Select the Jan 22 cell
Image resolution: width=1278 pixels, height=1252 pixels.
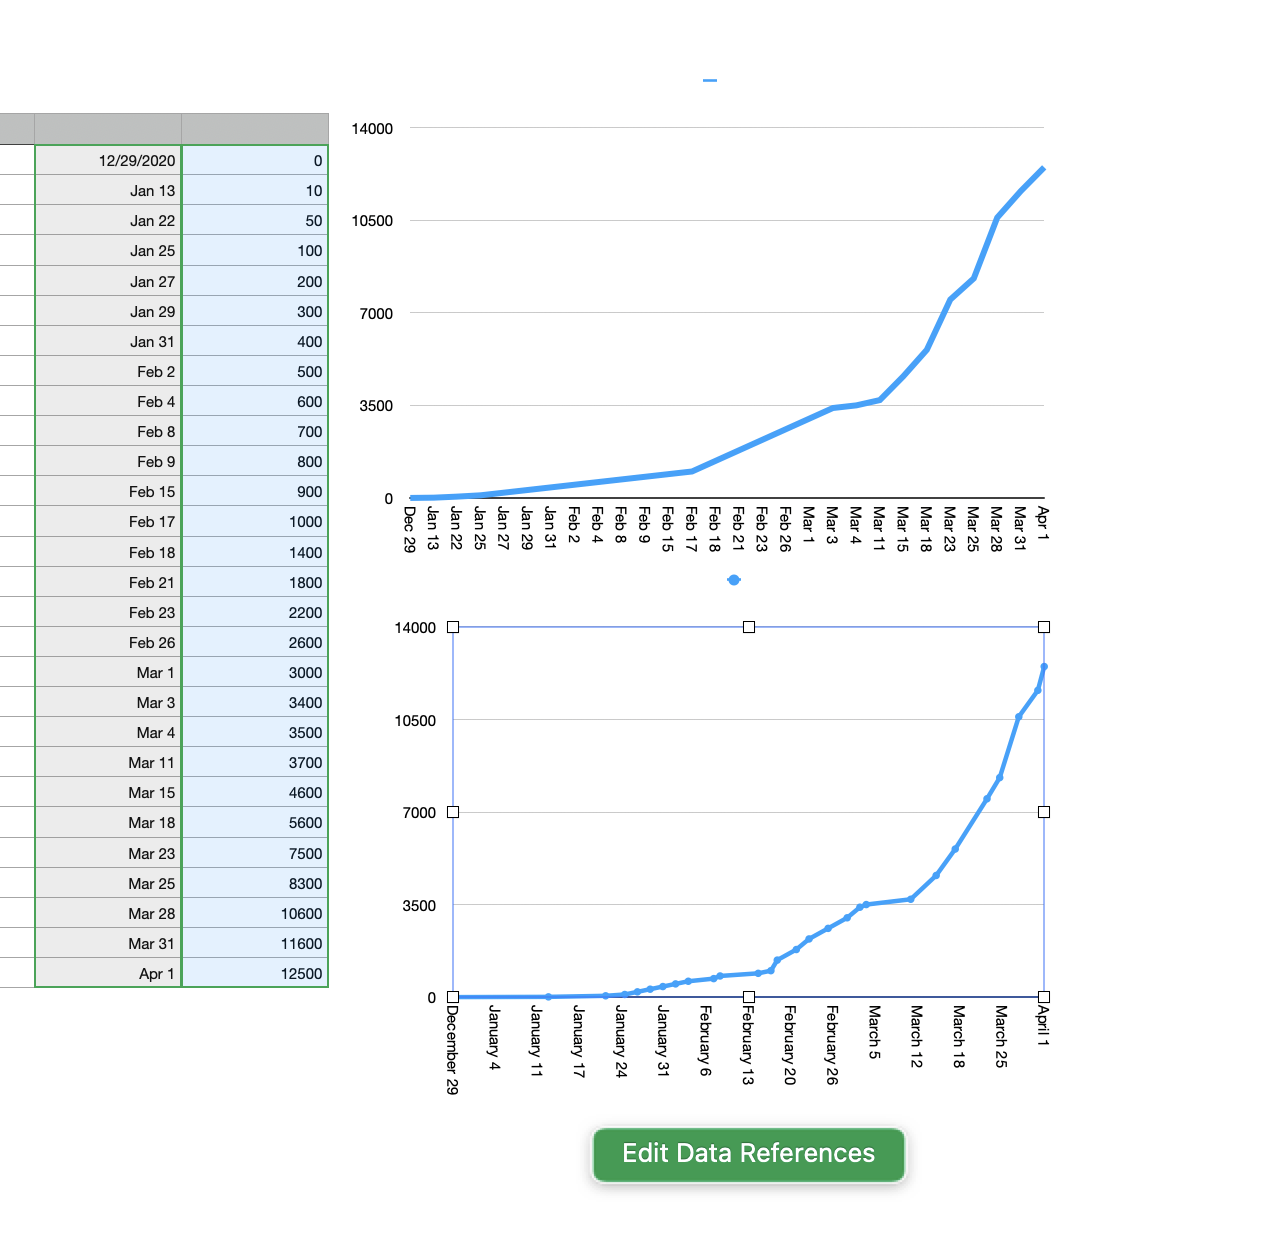click(108, 220)
